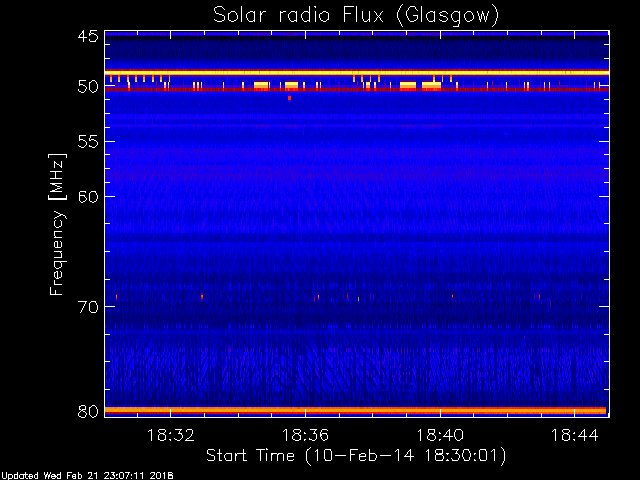Click the 18:36 time tick label
The height and width of the screenshot is (480, 640).
point(305,435)
